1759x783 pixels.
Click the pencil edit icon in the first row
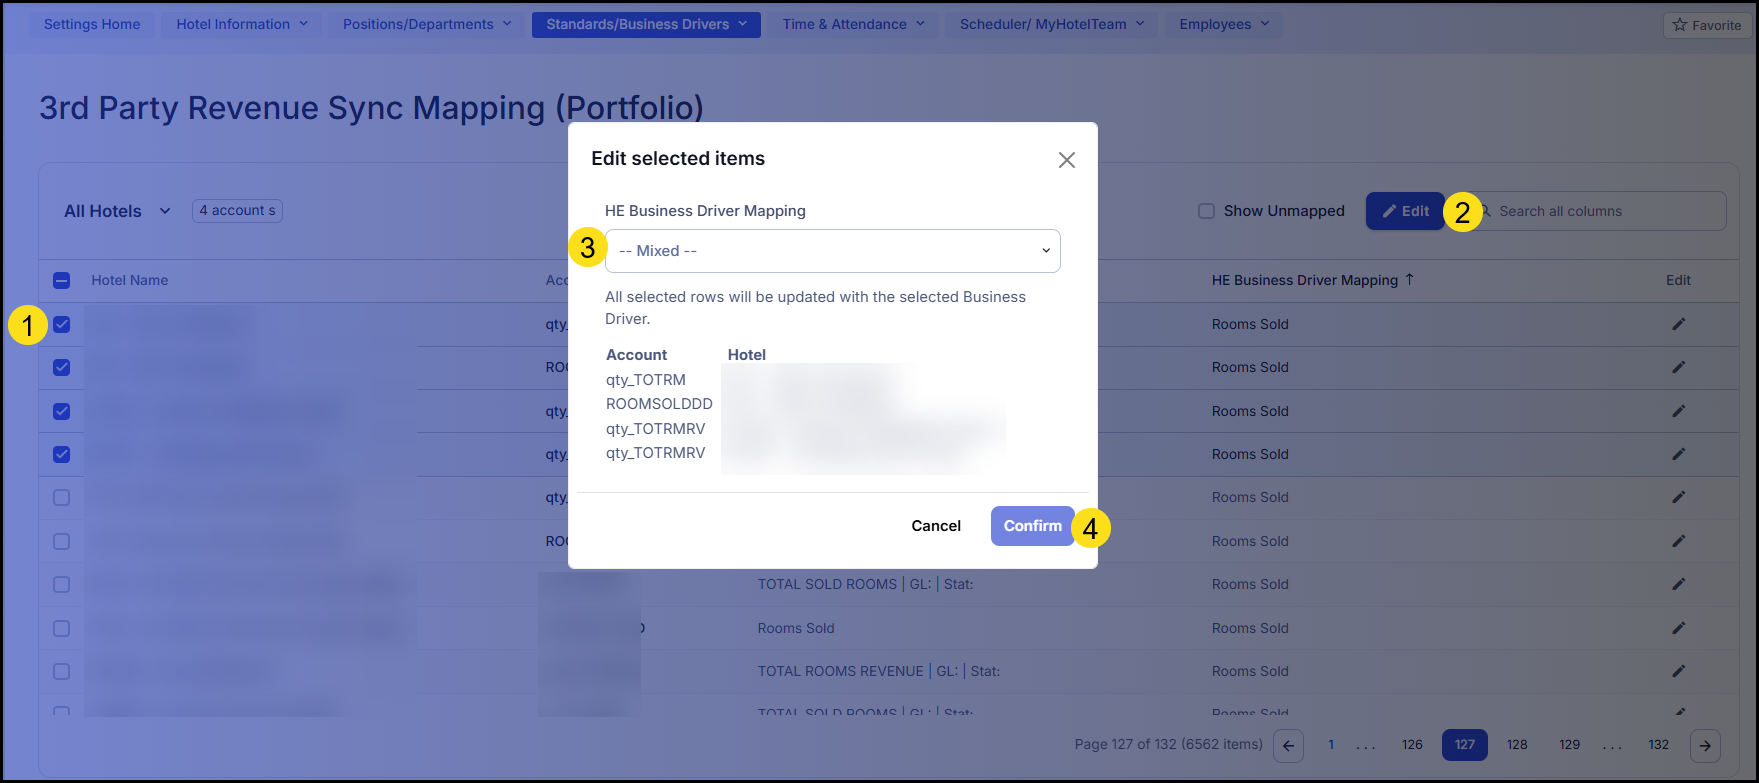1678,324
